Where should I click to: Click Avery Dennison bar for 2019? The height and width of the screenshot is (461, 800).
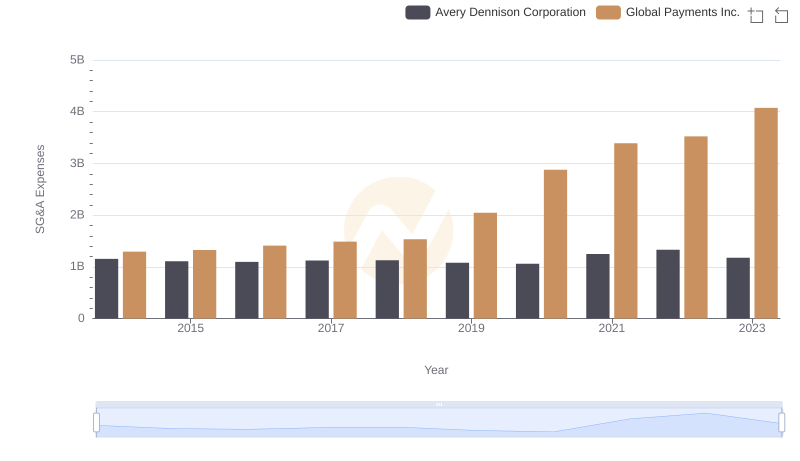pyautogui.click(x=457, y=291)
